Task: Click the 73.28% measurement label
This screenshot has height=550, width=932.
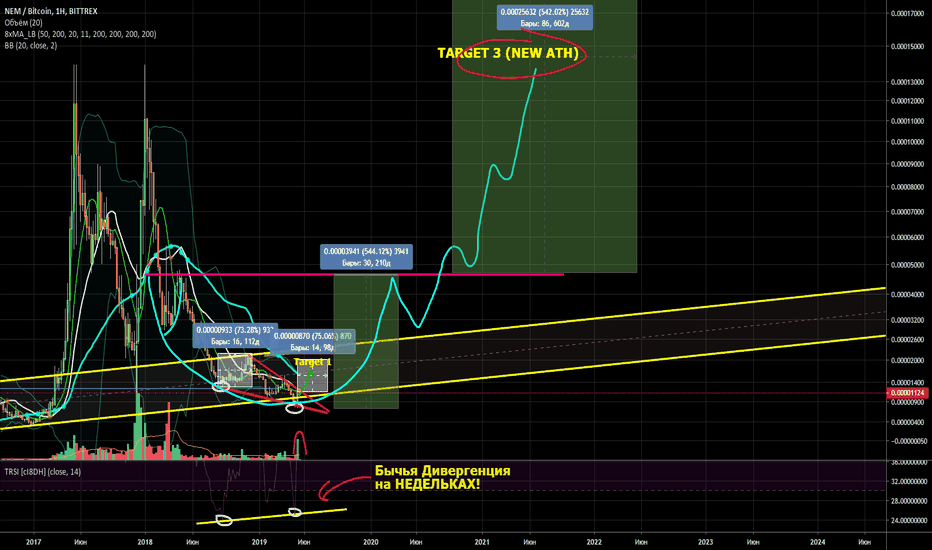Action: (x=234, y=335)
